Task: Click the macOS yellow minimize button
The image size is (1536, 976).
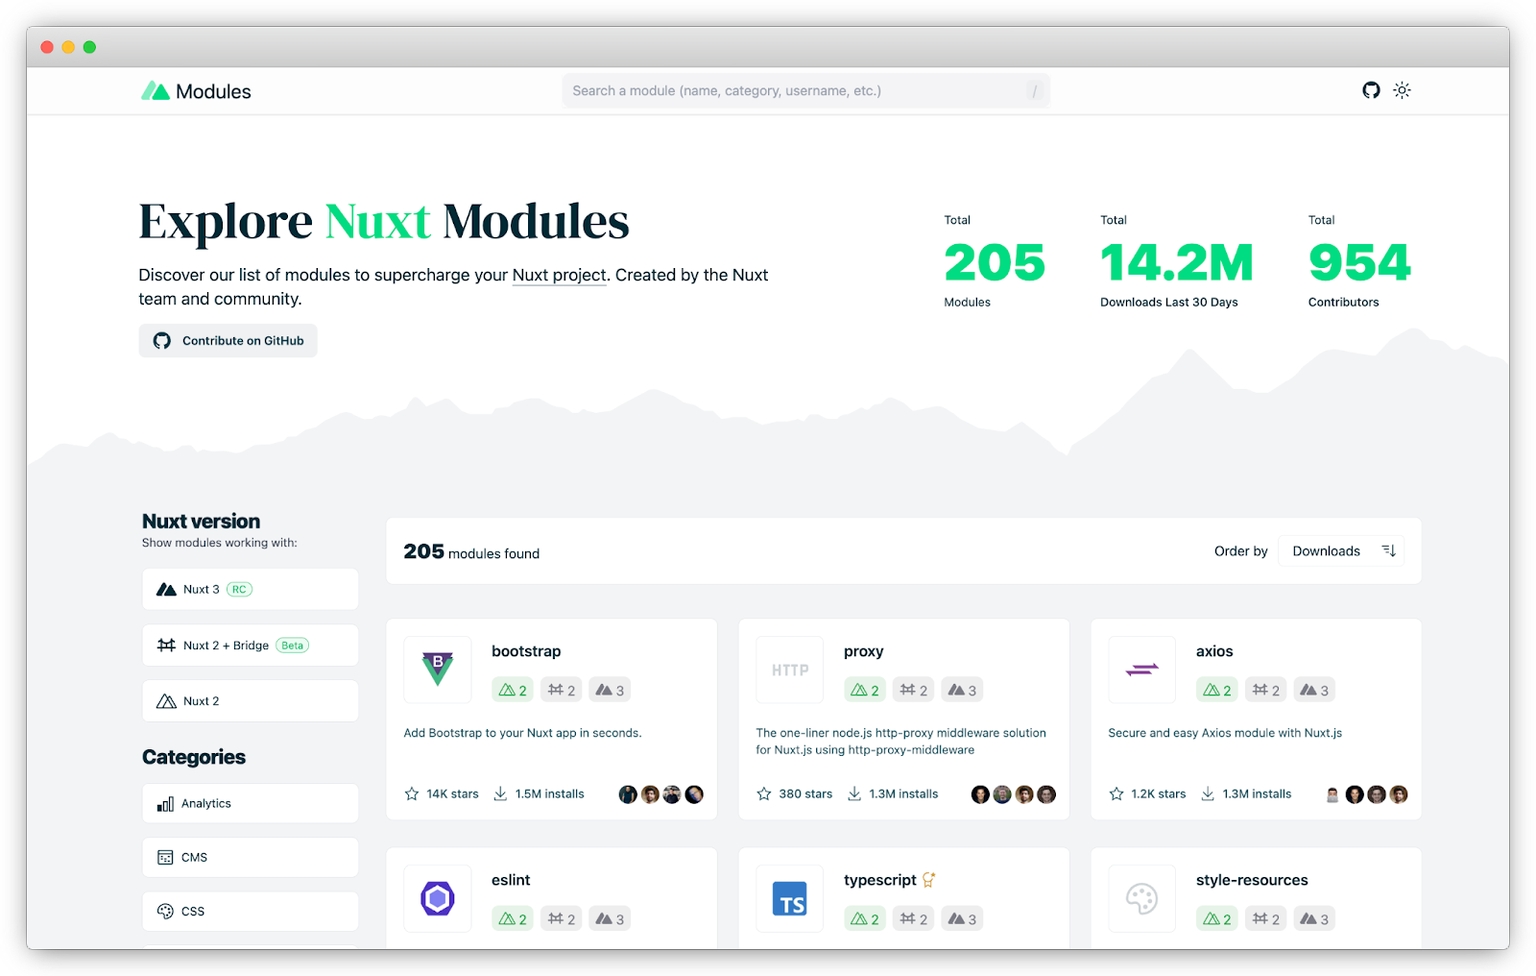Action: point(68,47)
